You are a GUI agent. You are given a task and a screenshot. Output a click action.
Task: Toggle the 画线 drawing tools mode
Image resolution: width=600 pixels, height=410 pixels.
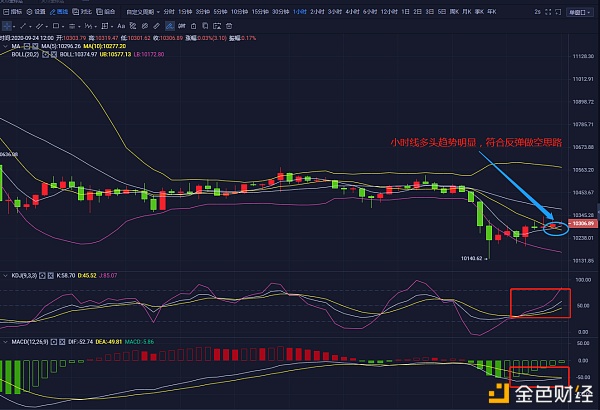[59, 12]
